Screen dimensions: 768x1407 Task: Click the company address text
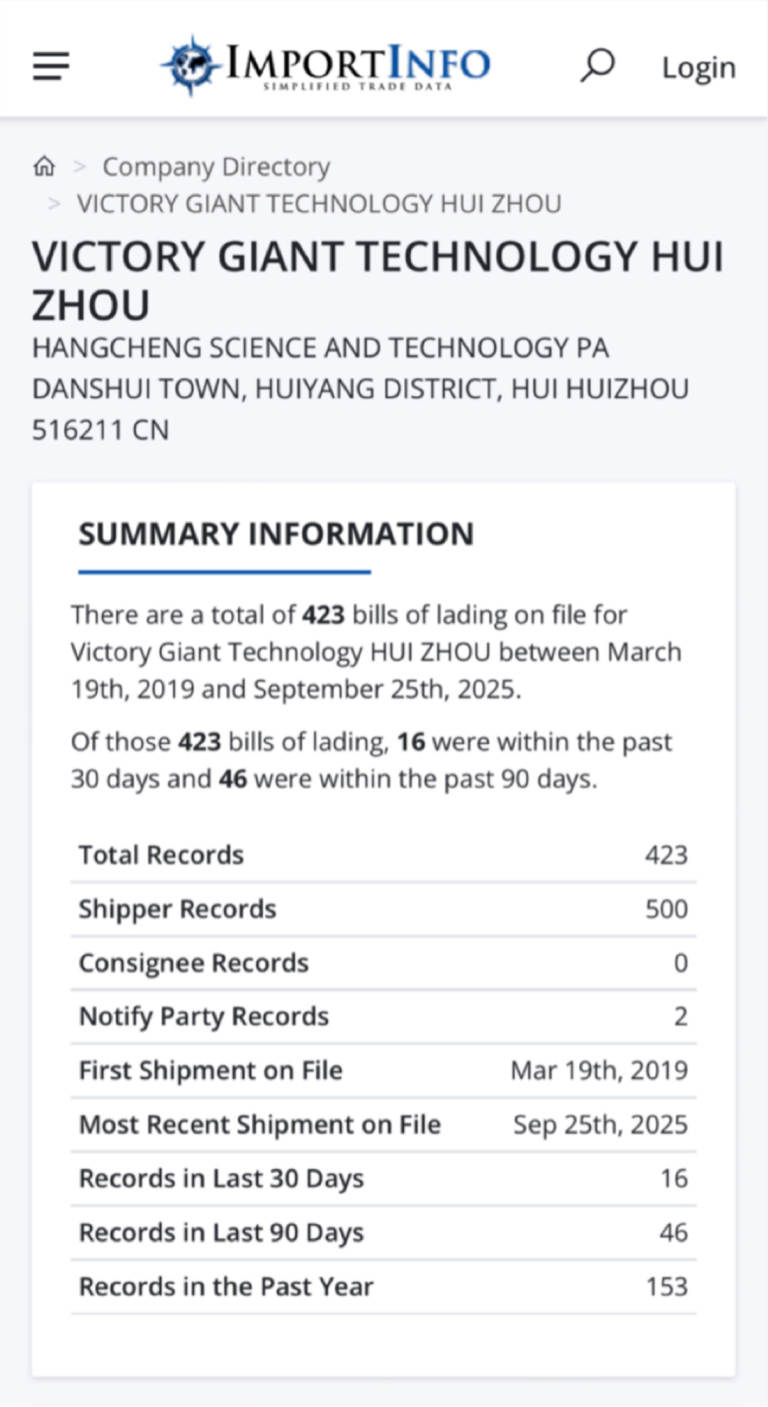pos(360,389)
